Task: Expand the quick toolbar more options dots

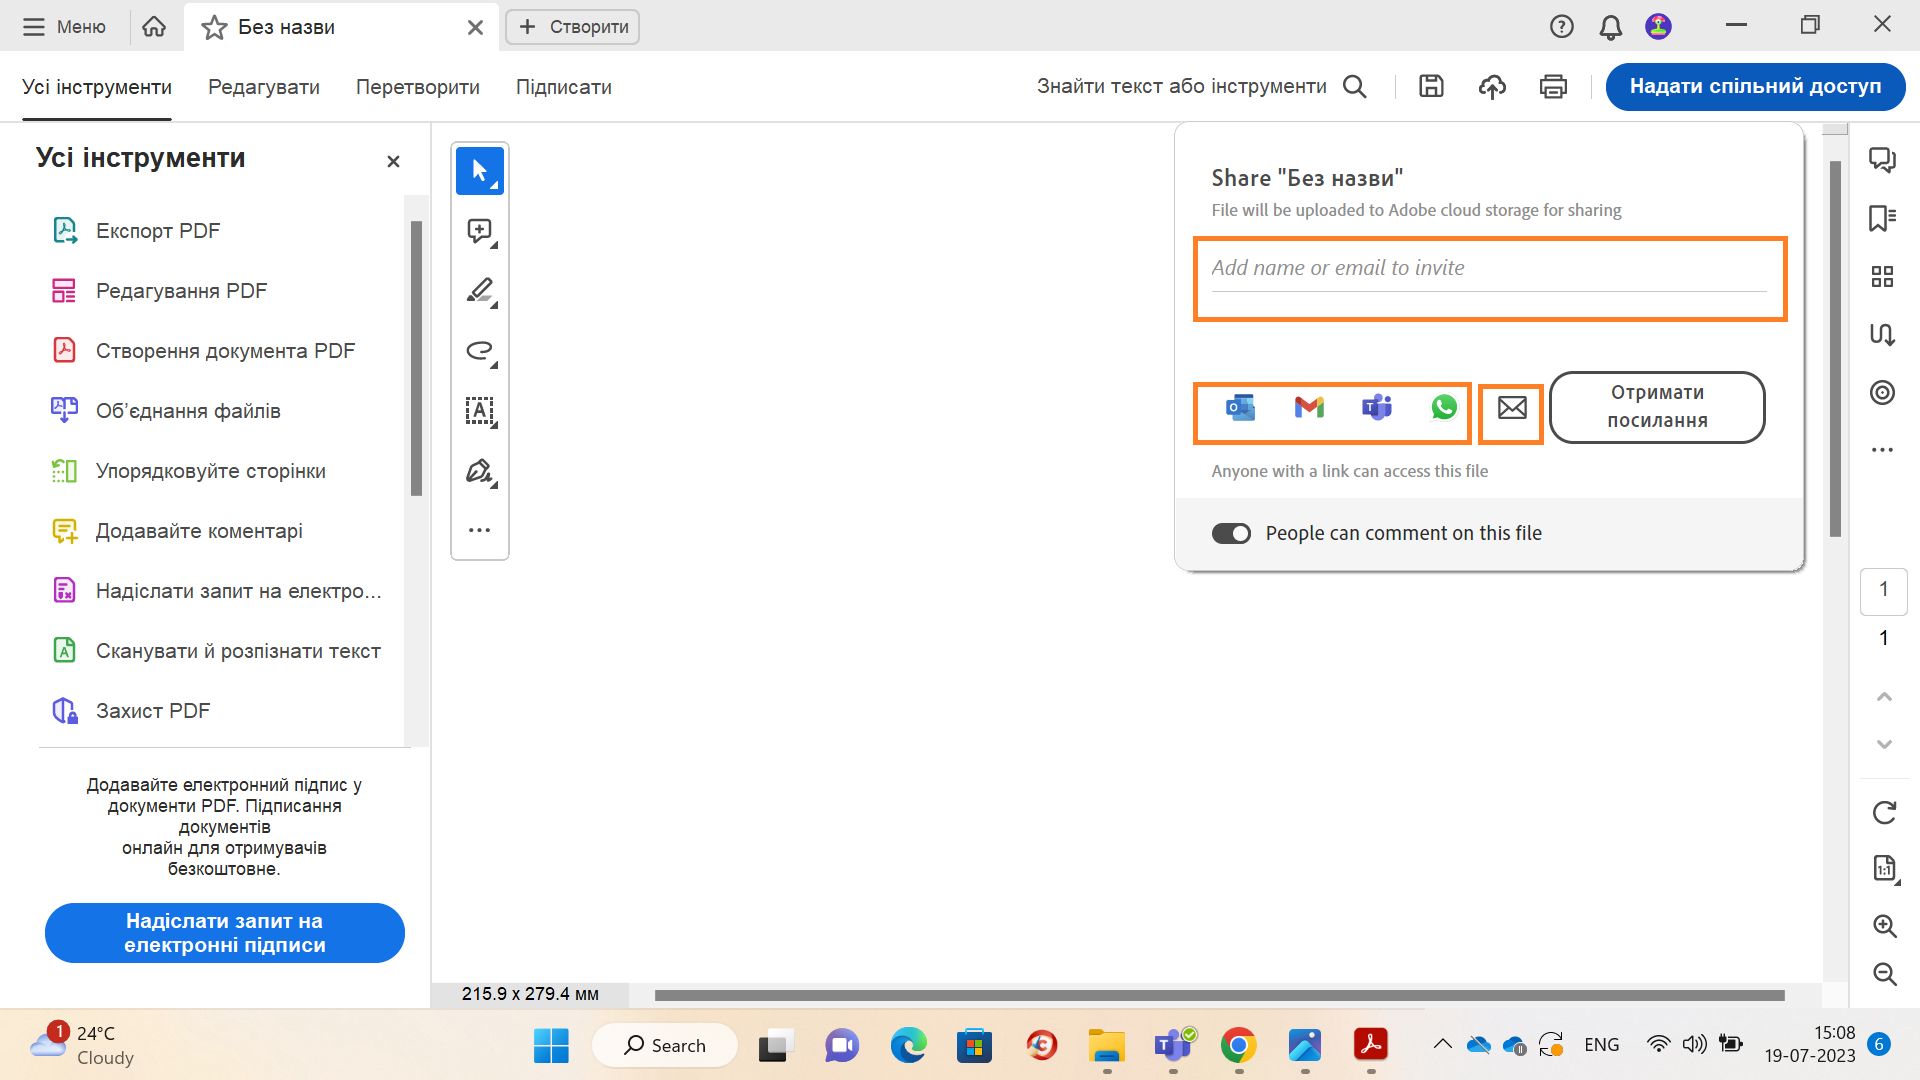Action: (x=480, y=530)
